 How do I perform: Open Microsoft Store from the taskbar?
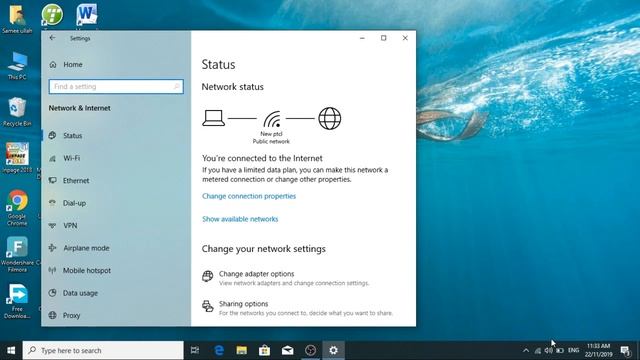(264, 350)
